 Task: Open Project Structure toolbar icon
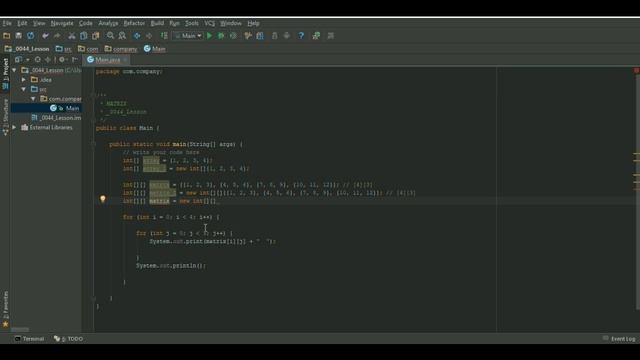(x=260, y=36)
